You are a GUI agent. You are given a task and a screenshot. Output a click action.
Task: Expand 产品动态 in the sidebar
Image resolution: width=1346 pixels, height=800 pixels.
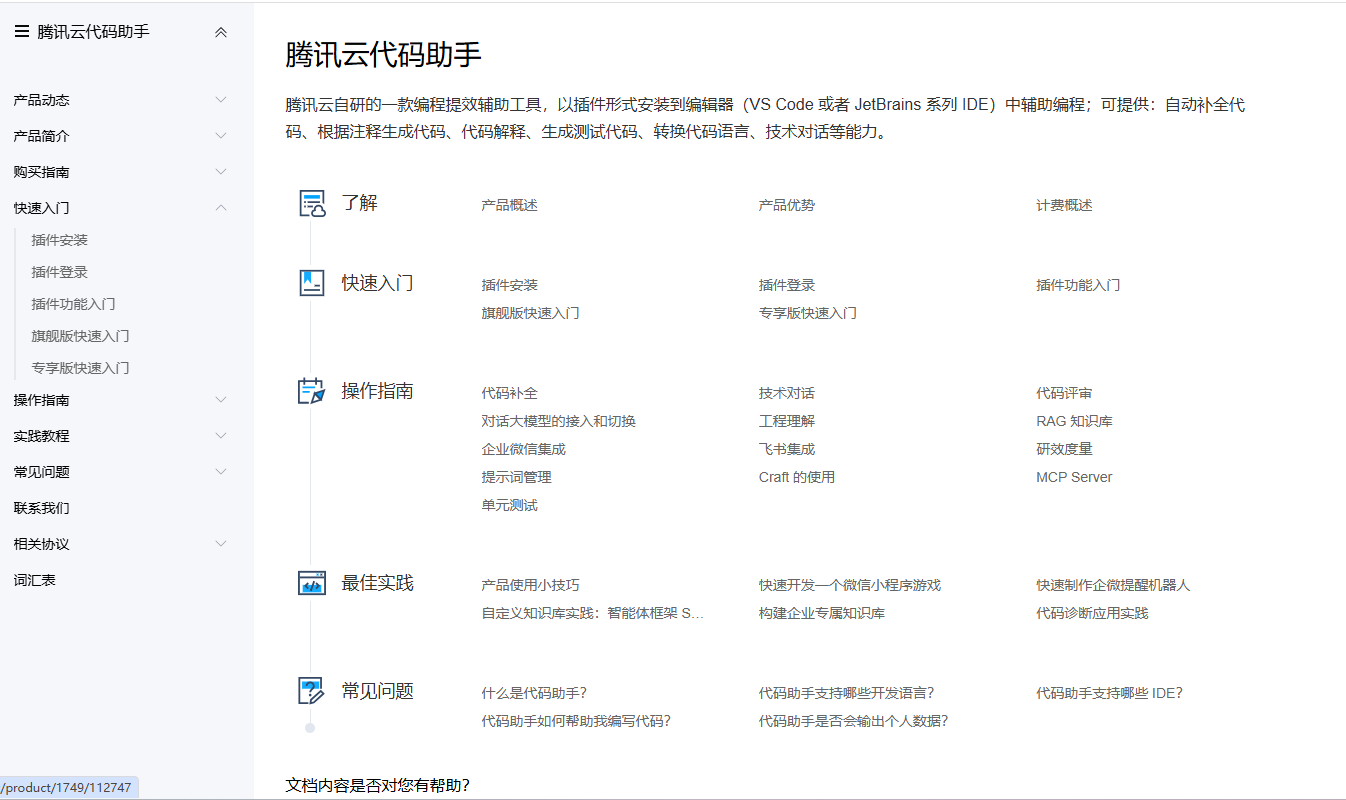coord(221,100)
